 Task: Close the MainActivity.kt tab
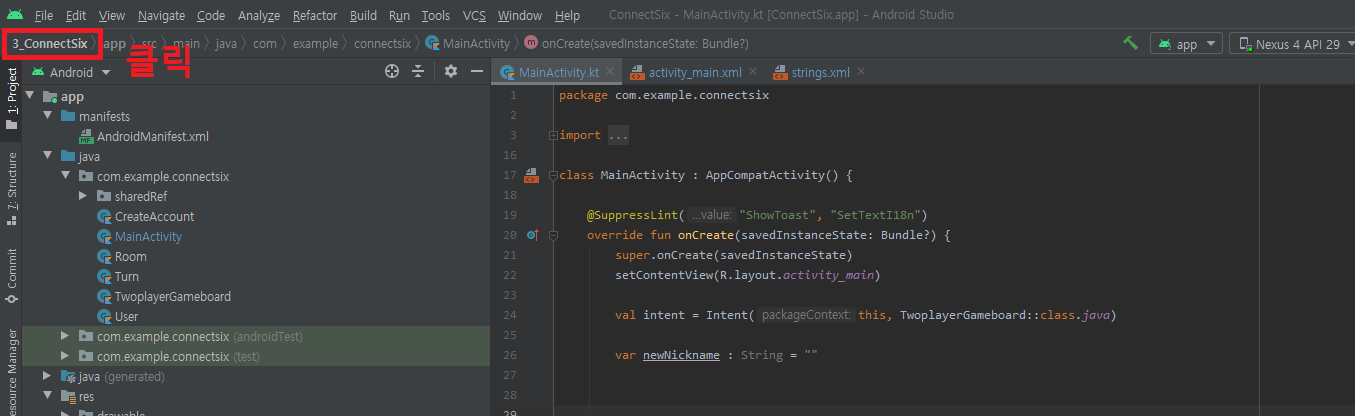610,73
